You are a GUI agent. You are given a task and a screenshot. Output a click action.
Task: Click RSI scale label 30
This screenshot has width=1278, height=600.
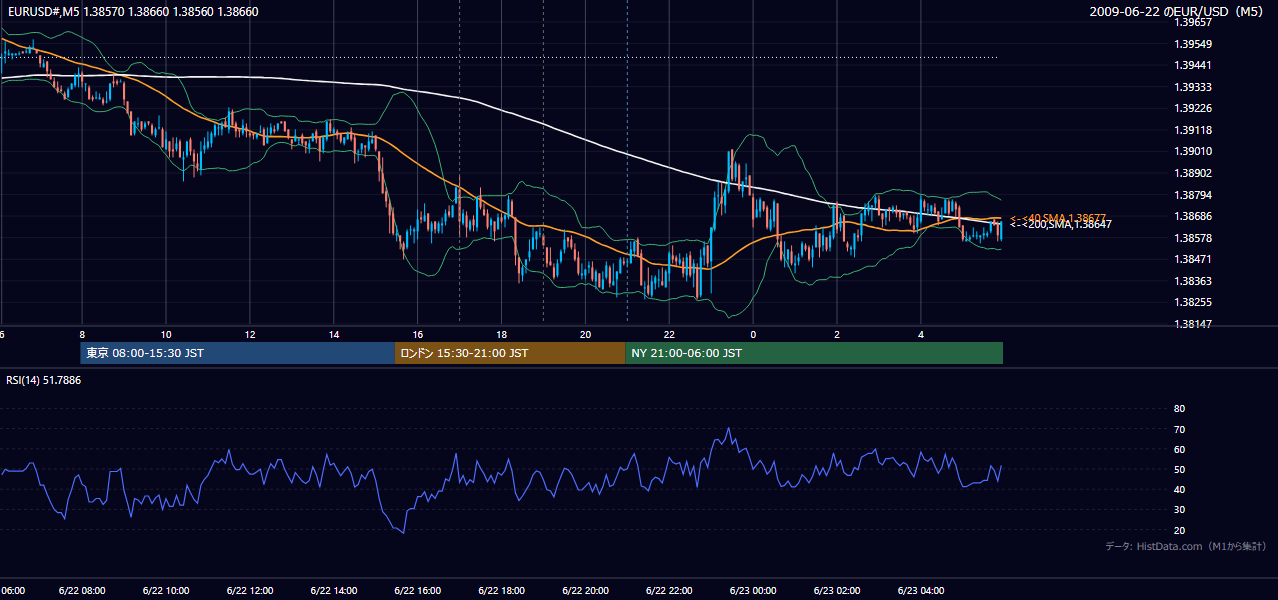click(x=1179, y=510)
